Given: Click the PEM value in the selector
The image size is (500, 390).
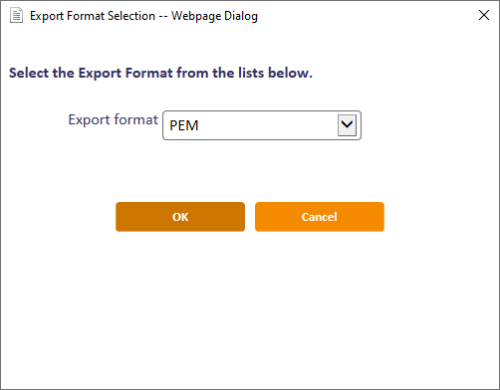Looking at the screenshot, I should coord(184,126).
